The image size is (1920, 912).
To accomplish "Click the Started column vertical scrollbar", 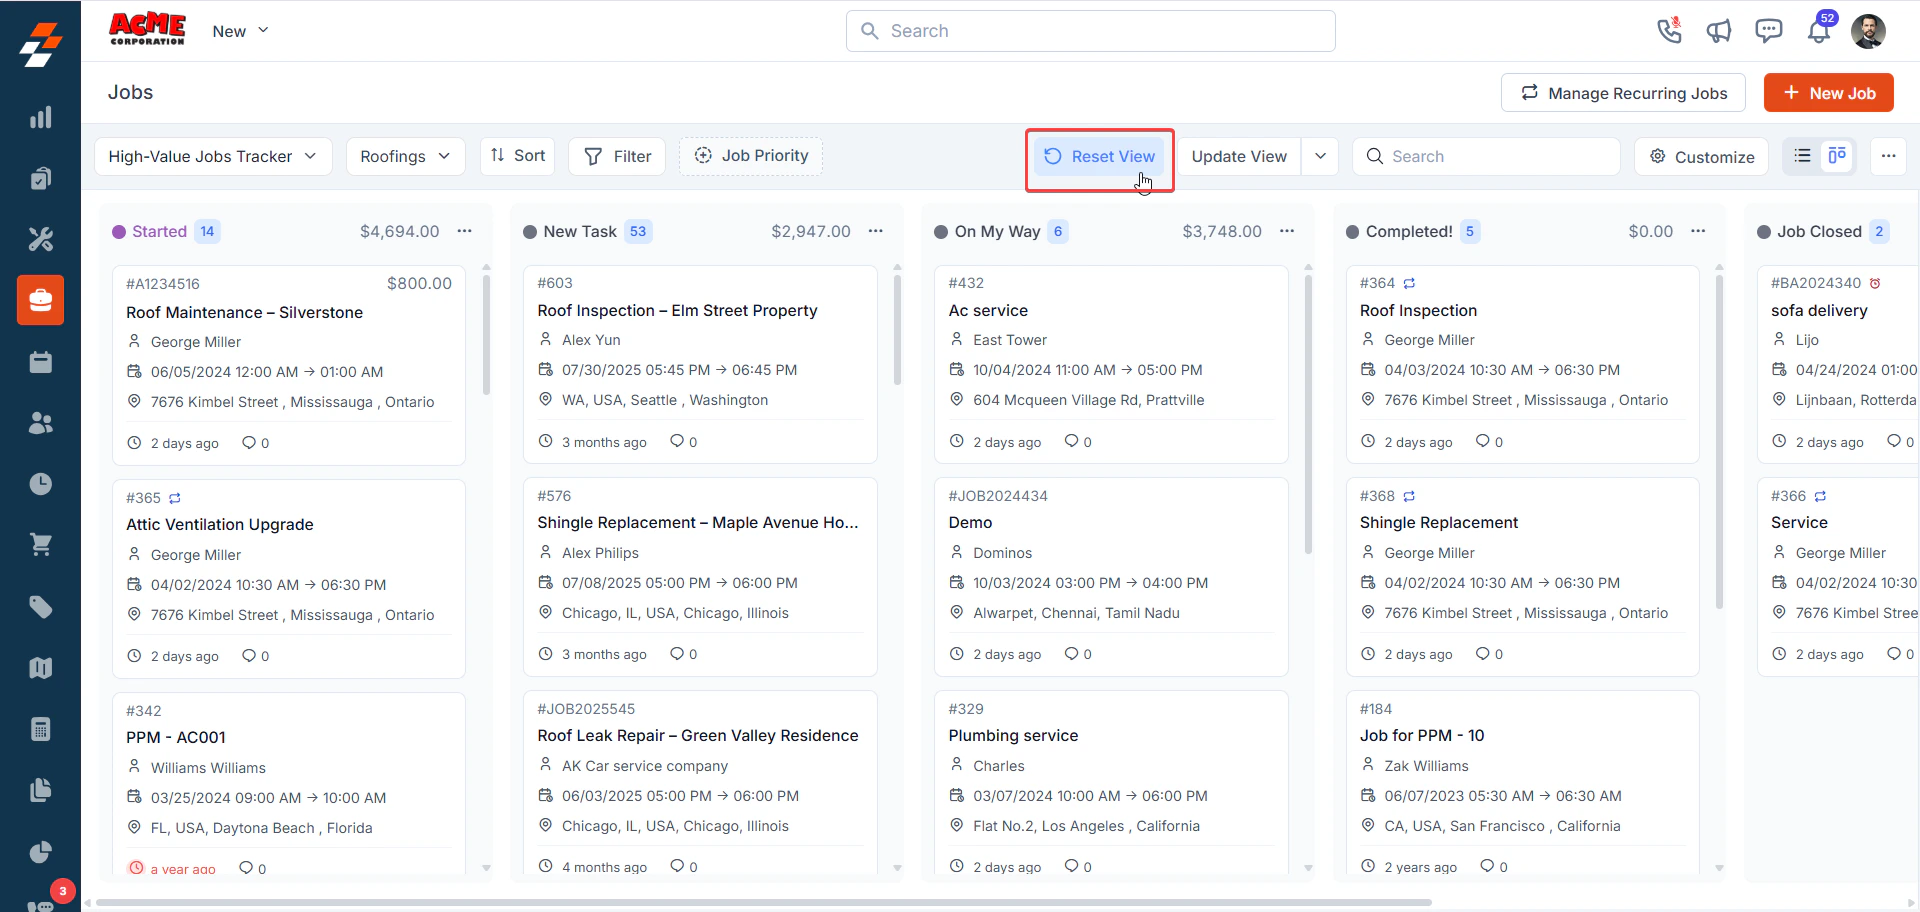I will (x=486, y=335).
